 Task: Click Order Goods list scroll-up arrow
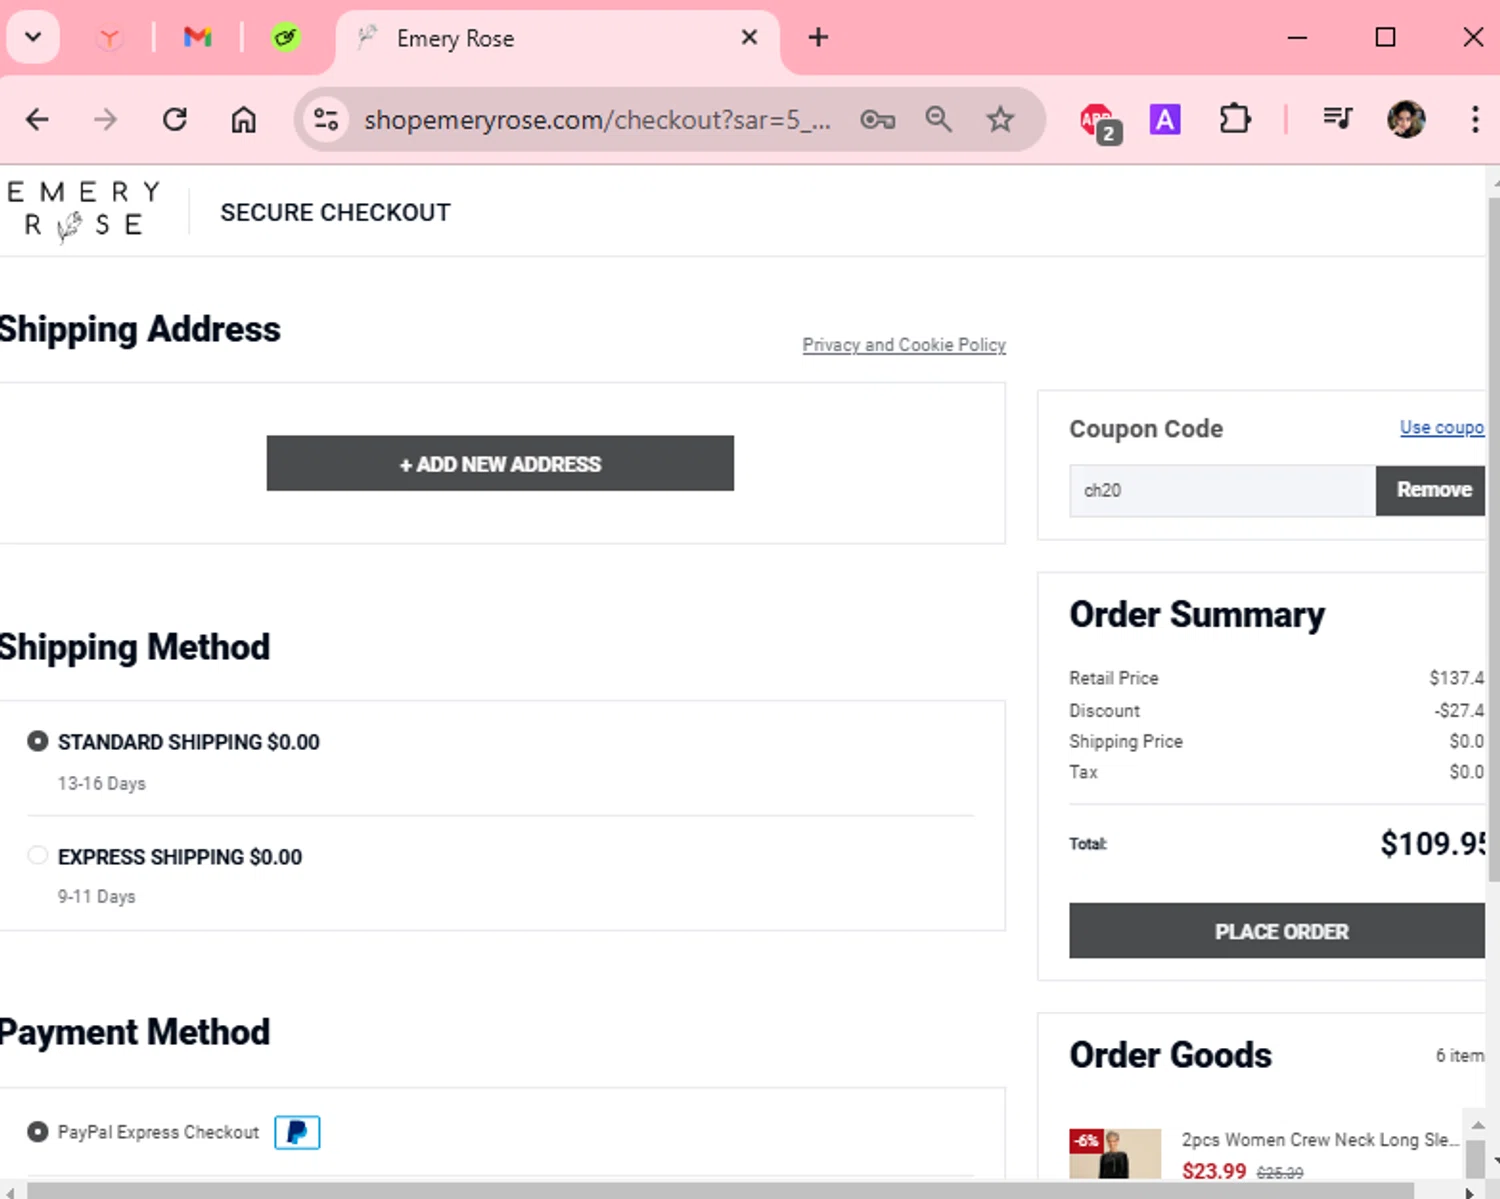click(x=1477, y=1124)
